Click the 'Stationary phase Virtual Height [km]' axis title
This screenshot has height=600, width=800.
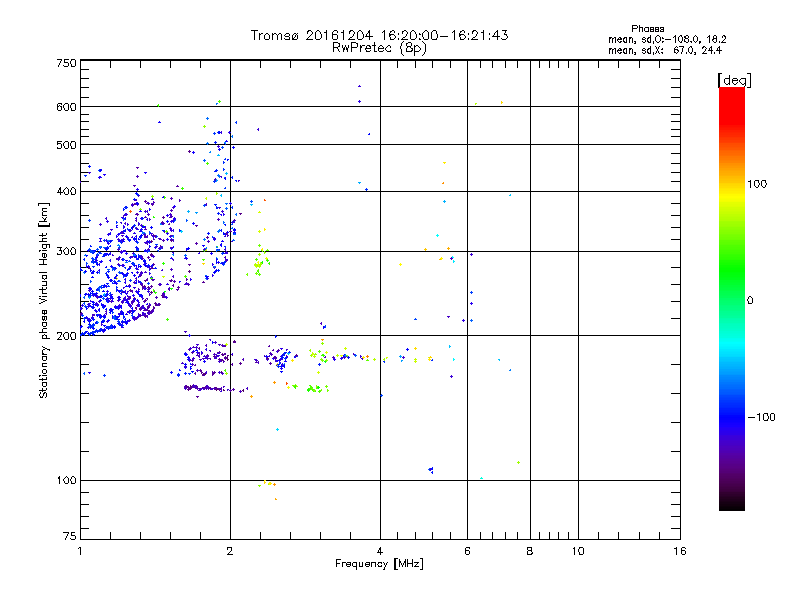click(x=44, y=300)
